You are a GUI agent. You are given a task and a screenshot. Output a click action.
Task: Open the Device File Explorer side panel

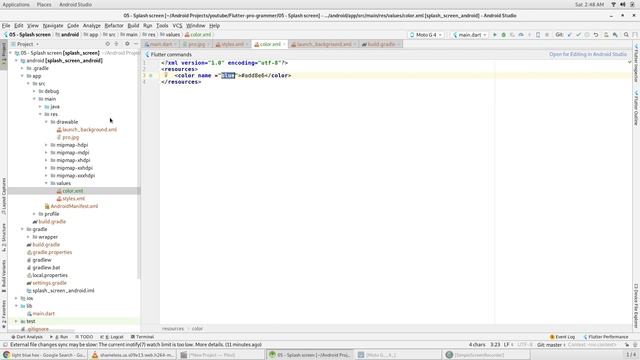click(636, 306)
